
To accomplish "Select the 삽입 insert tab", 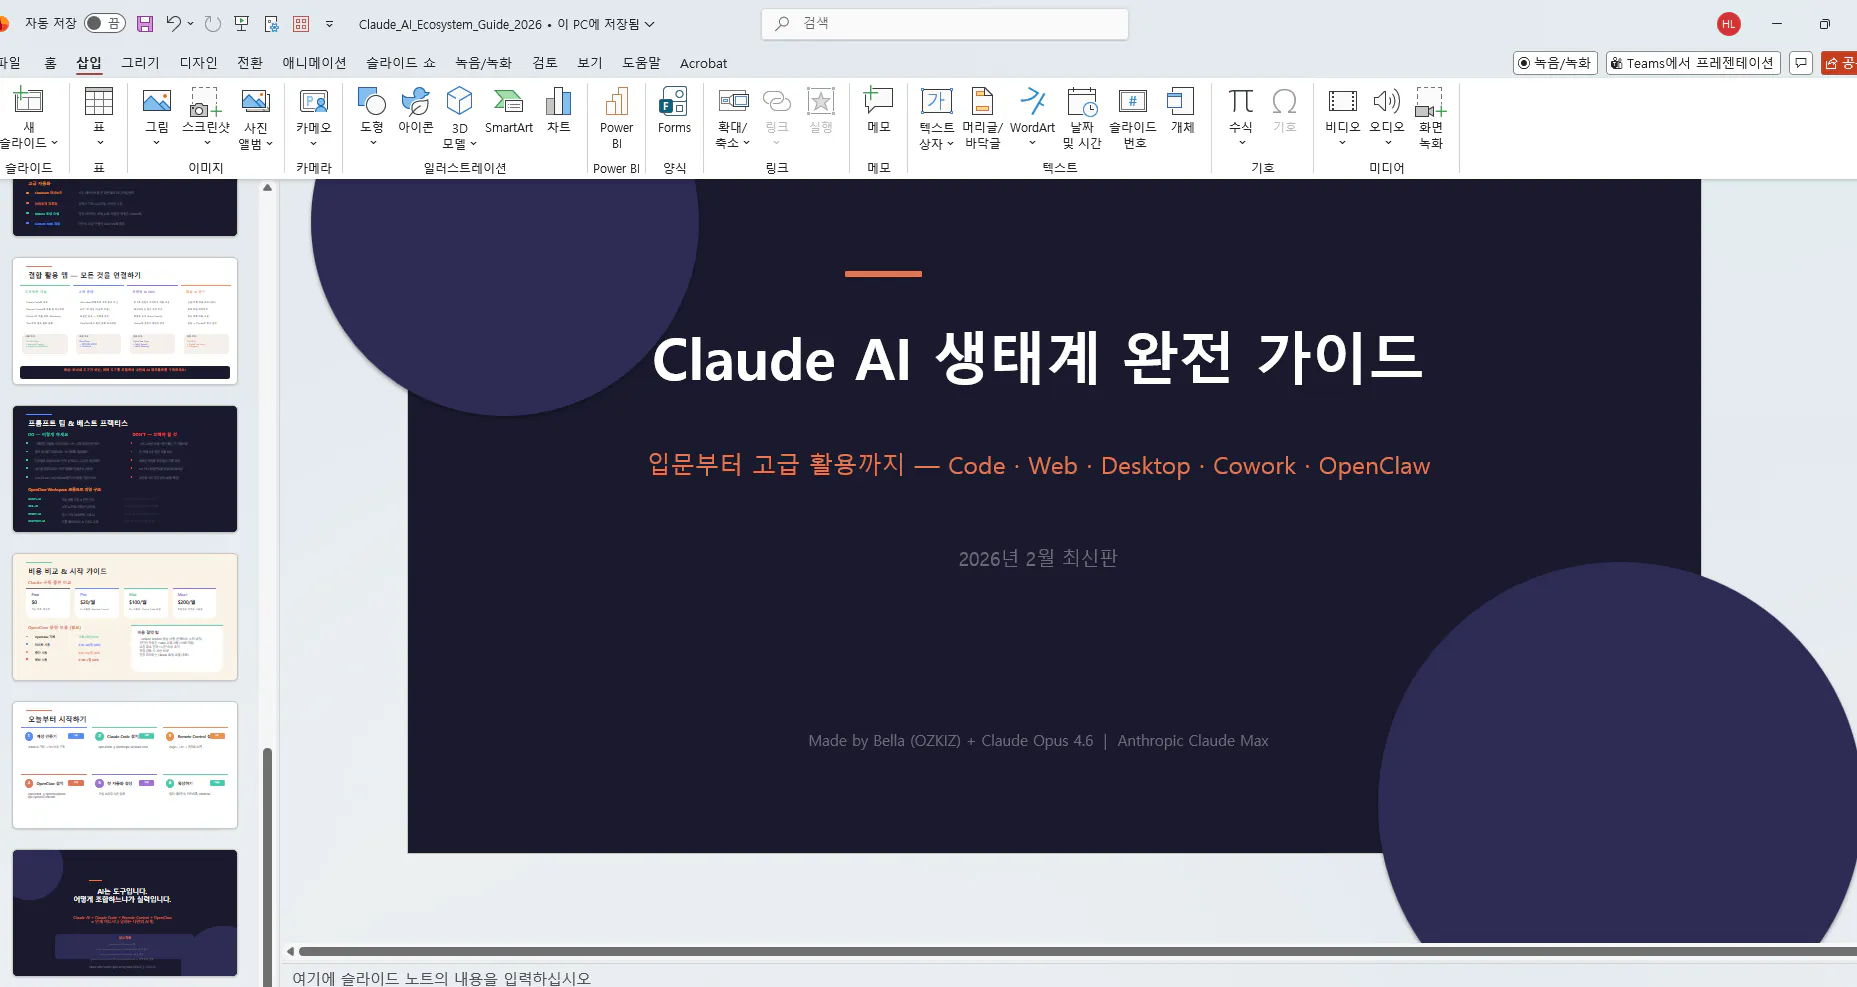I will [x=89, y=63].
